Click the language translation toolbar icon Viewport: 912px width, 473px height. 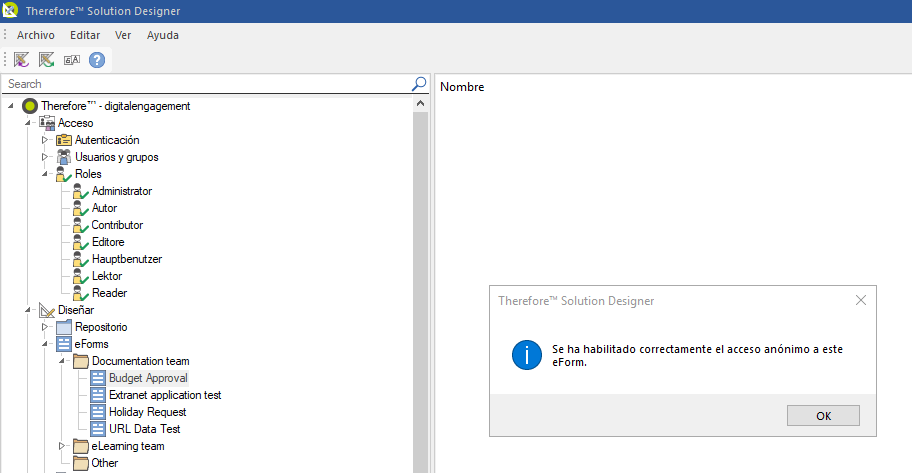pyautogui.click(x=72, y=59)
